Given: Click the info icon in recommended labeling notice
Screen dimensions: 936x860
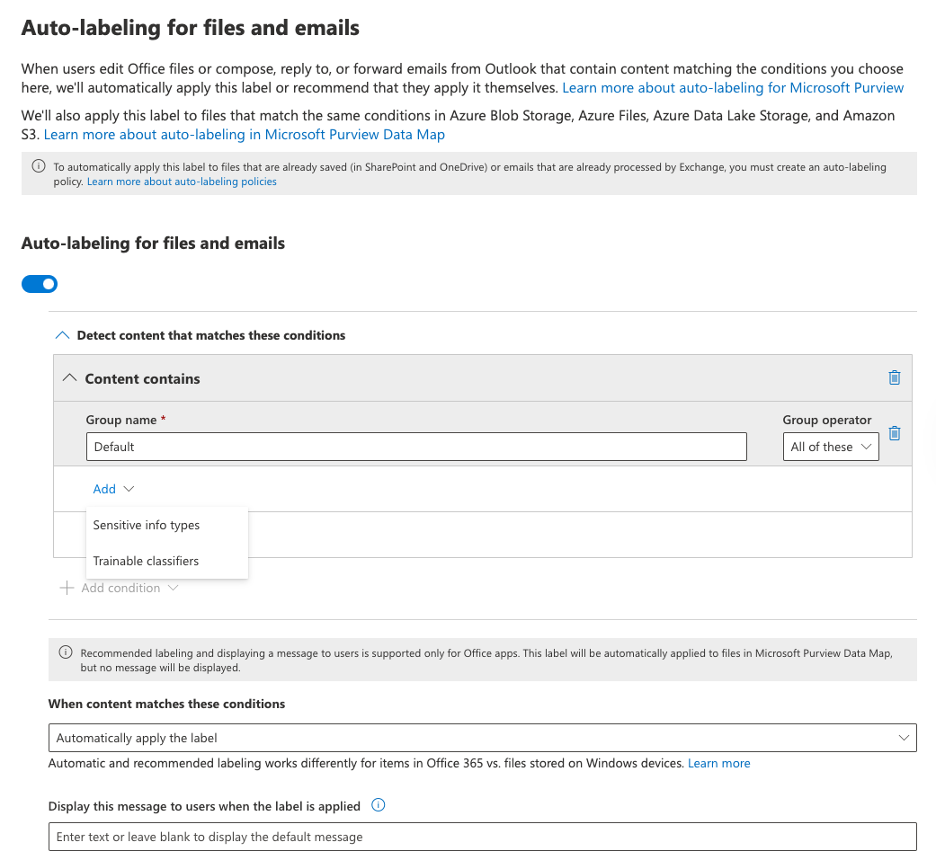Looking at the screenshot, I should coord(66,653).
